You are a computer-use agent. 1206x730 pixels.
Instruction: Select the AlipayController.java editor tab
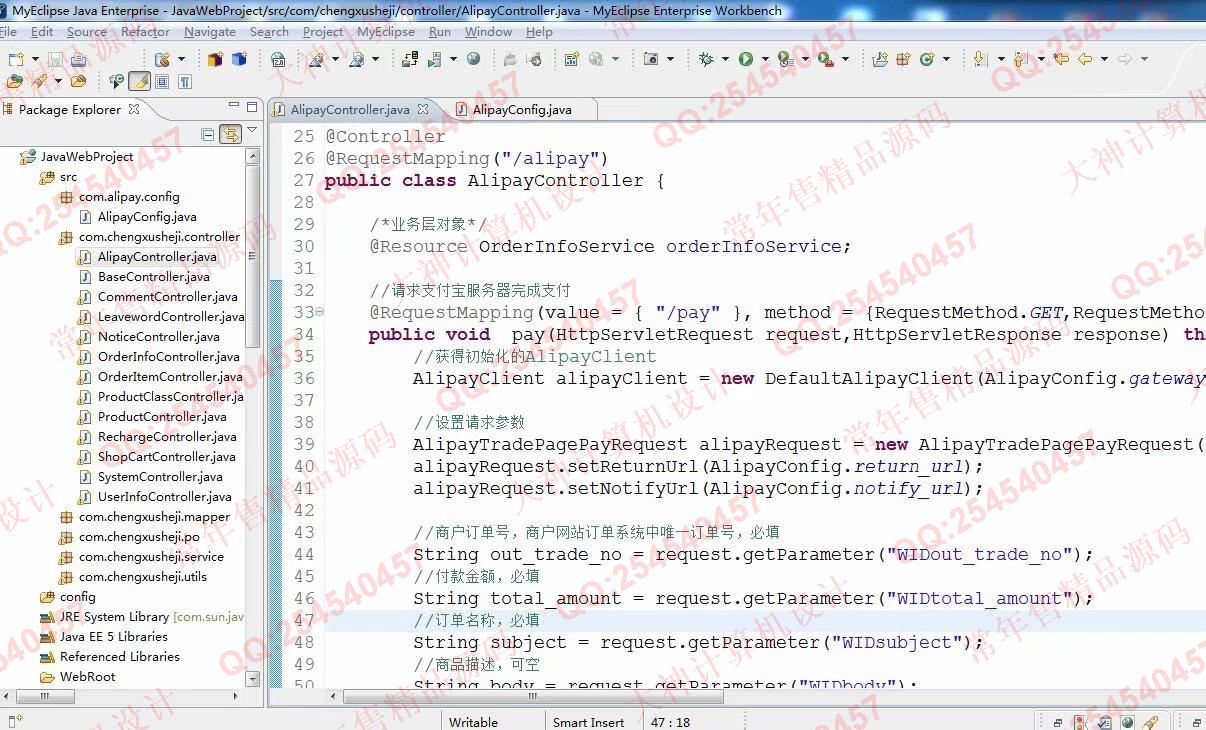coord(350,110)
